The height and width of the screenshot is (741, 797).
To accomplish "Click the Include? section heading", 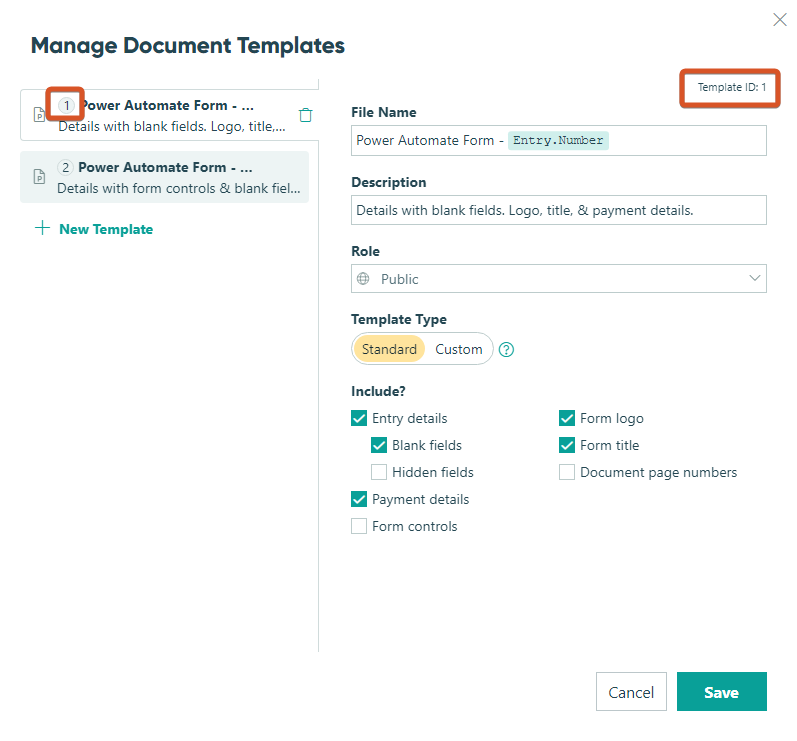I will [x=378, y=391].
